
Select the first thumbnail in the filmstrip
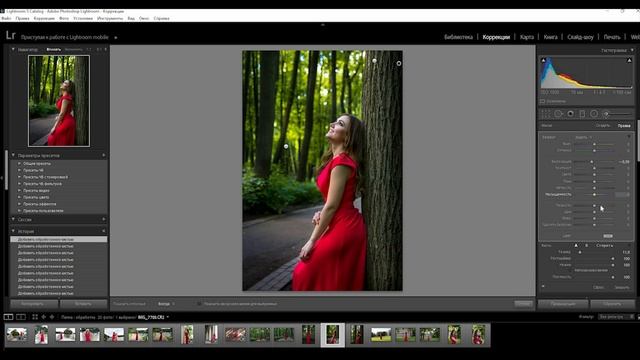(17, 334)
